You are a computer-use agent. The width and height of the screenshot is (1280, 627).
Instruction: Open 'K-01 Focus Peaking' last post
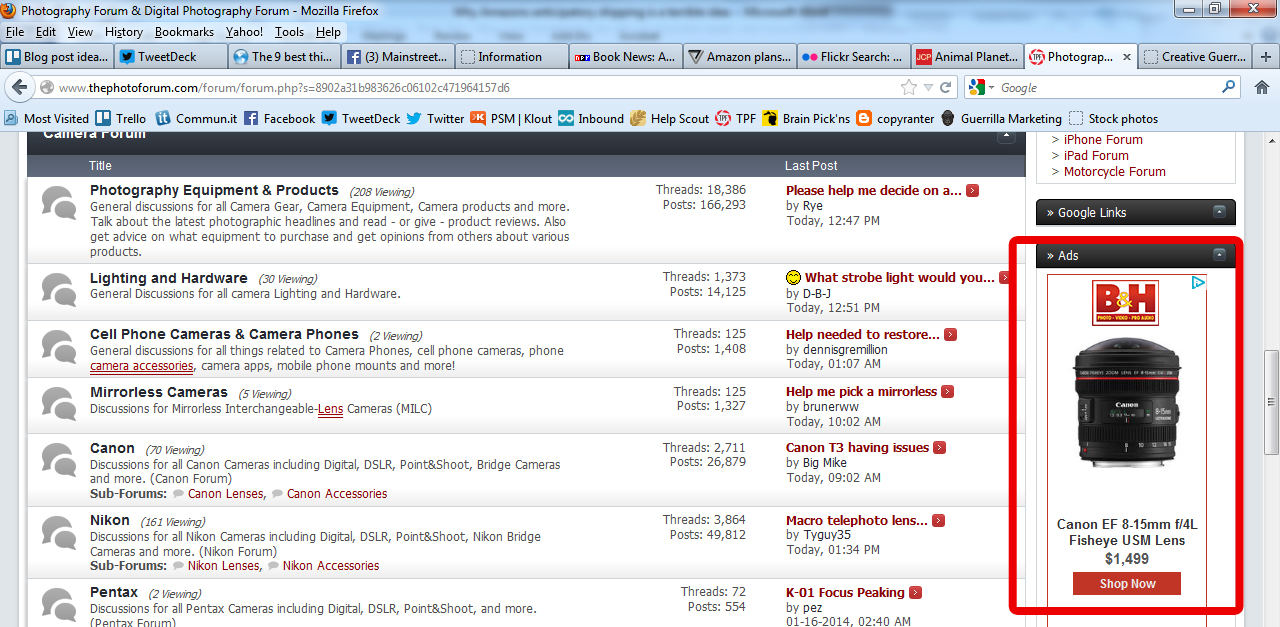point(845,592)
